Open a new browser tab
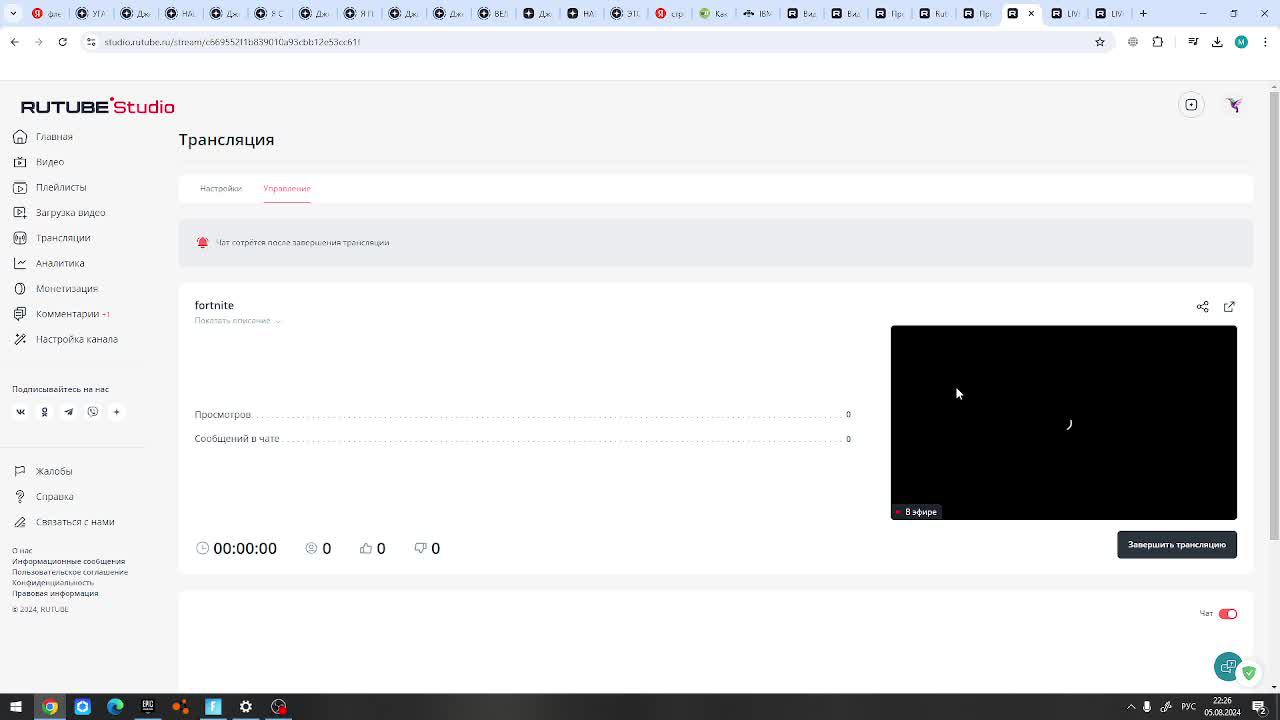Image resolution: width=1280 pixels, height=720 pixels. 1143,13
